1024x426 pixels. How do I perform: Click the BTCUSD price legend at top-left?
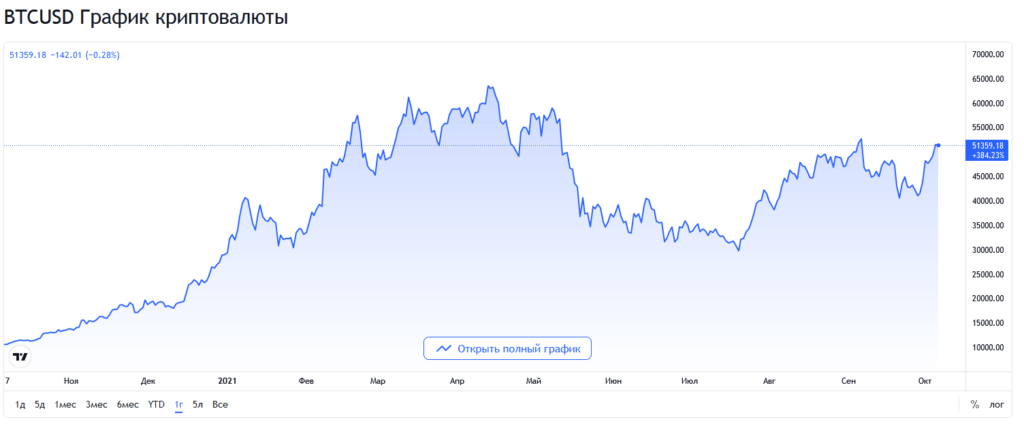[64, 55]
